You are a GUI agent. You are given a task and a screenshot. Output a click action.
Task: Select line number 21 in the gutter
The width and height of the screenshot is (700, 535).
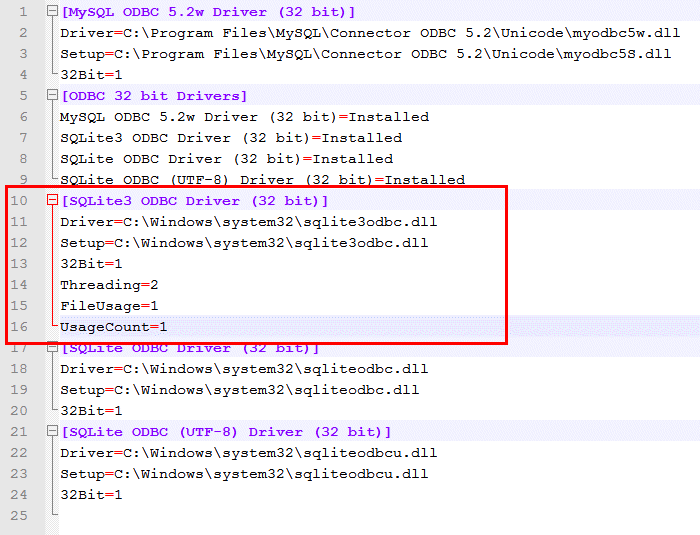tap(19, 431)
